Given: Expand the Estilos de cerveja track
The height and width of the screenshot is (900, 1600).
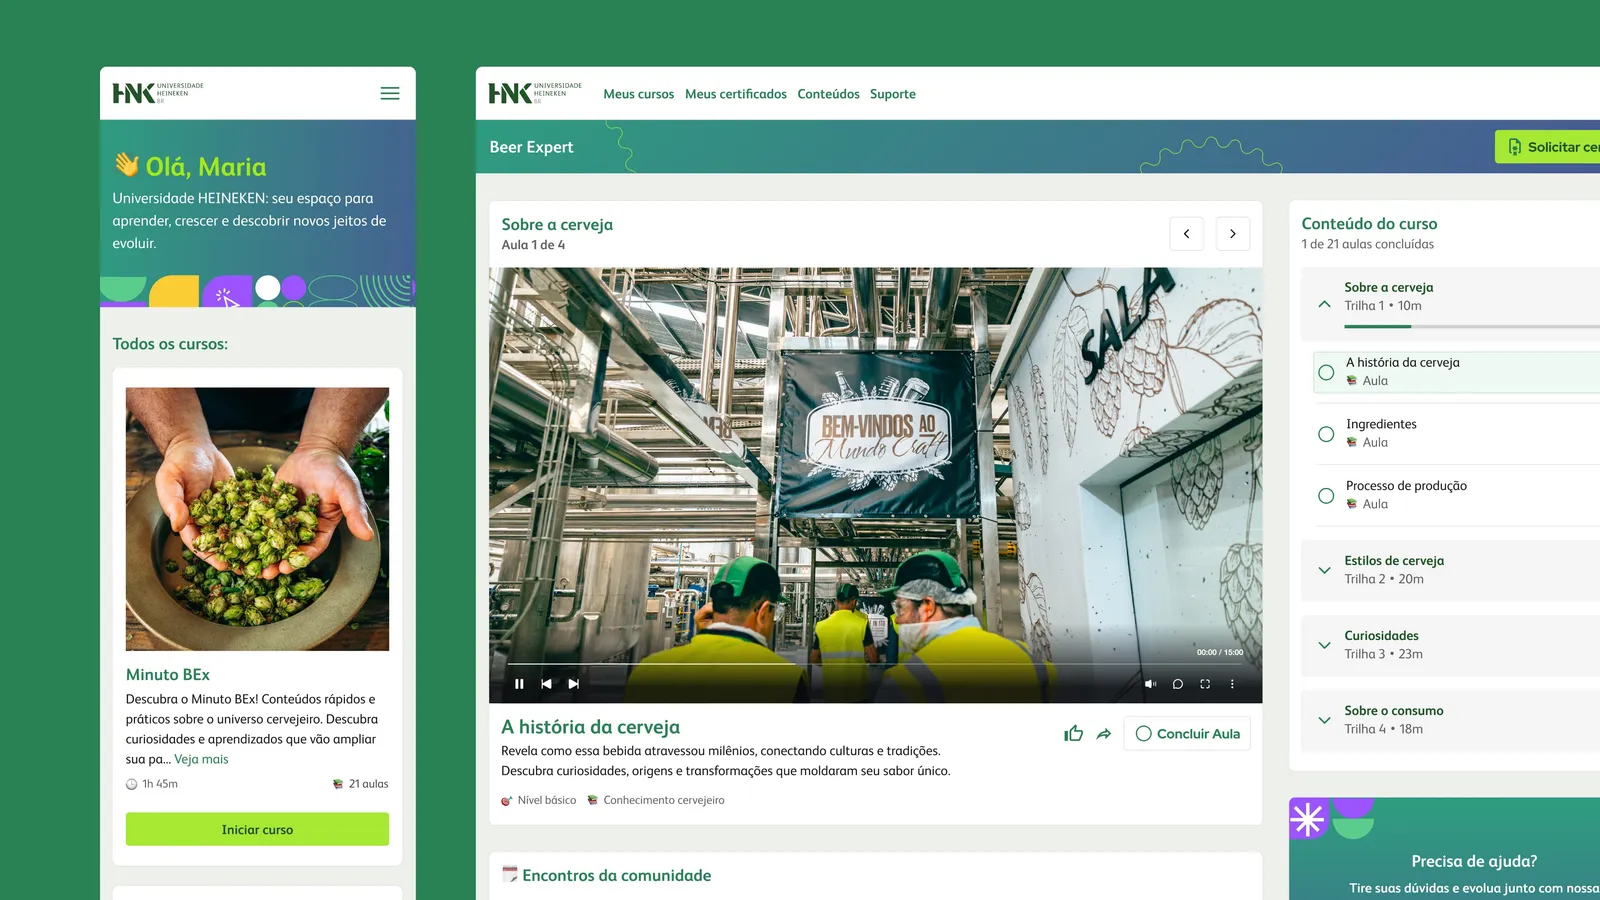Looking at the screenshot, I should click(1325, 570).
